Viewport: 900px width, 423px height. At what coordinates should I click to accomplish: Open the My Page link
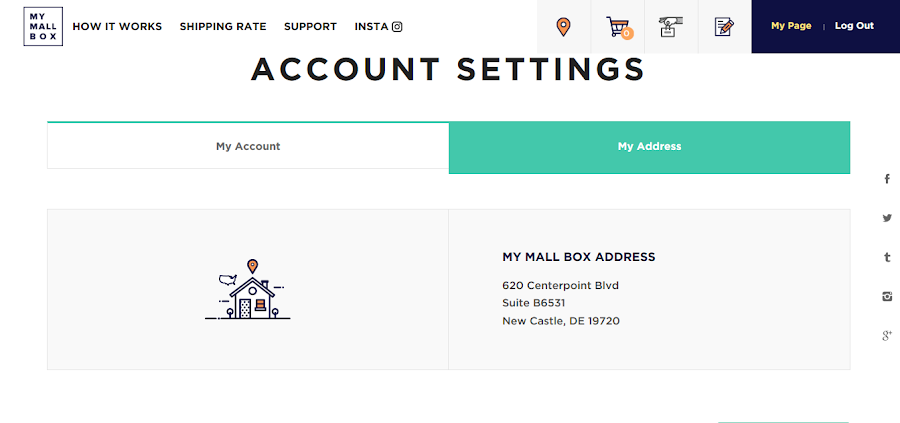(791, 26)
